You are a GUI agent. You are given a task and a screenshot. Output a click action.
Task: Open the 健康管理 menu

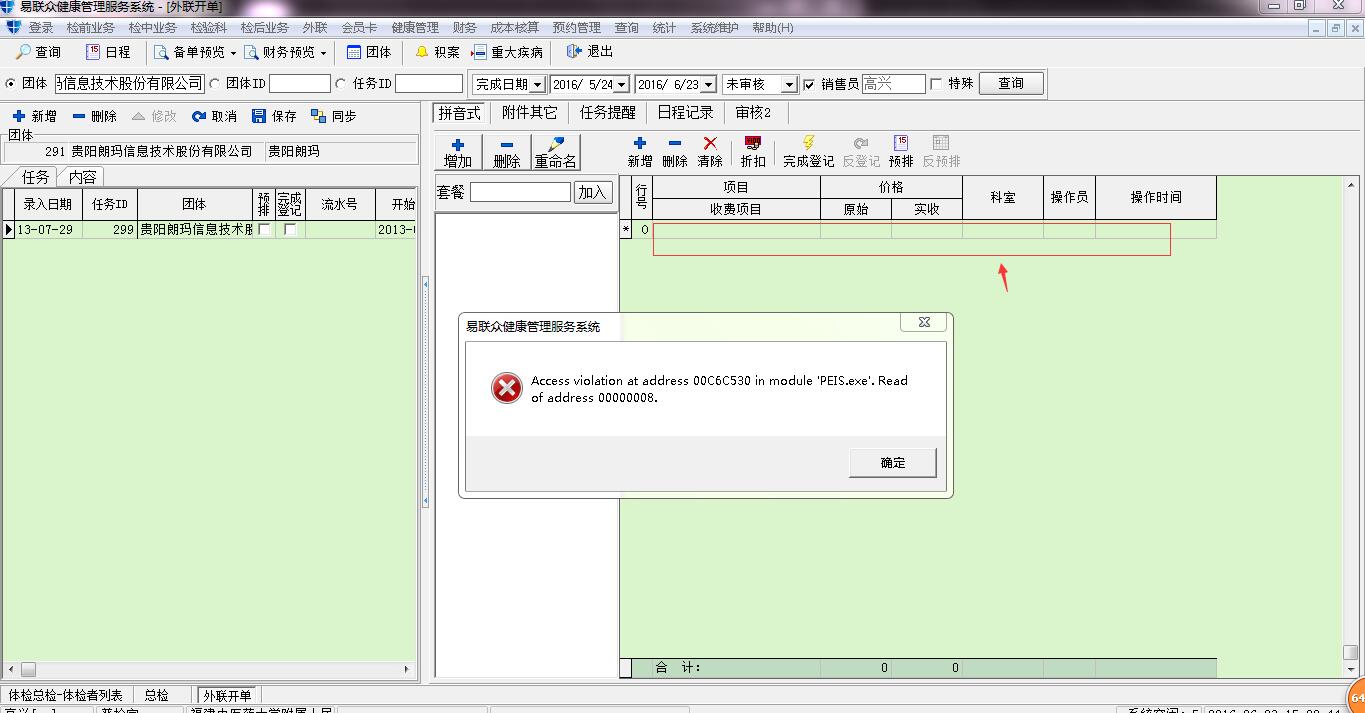[x=415, y=28]
